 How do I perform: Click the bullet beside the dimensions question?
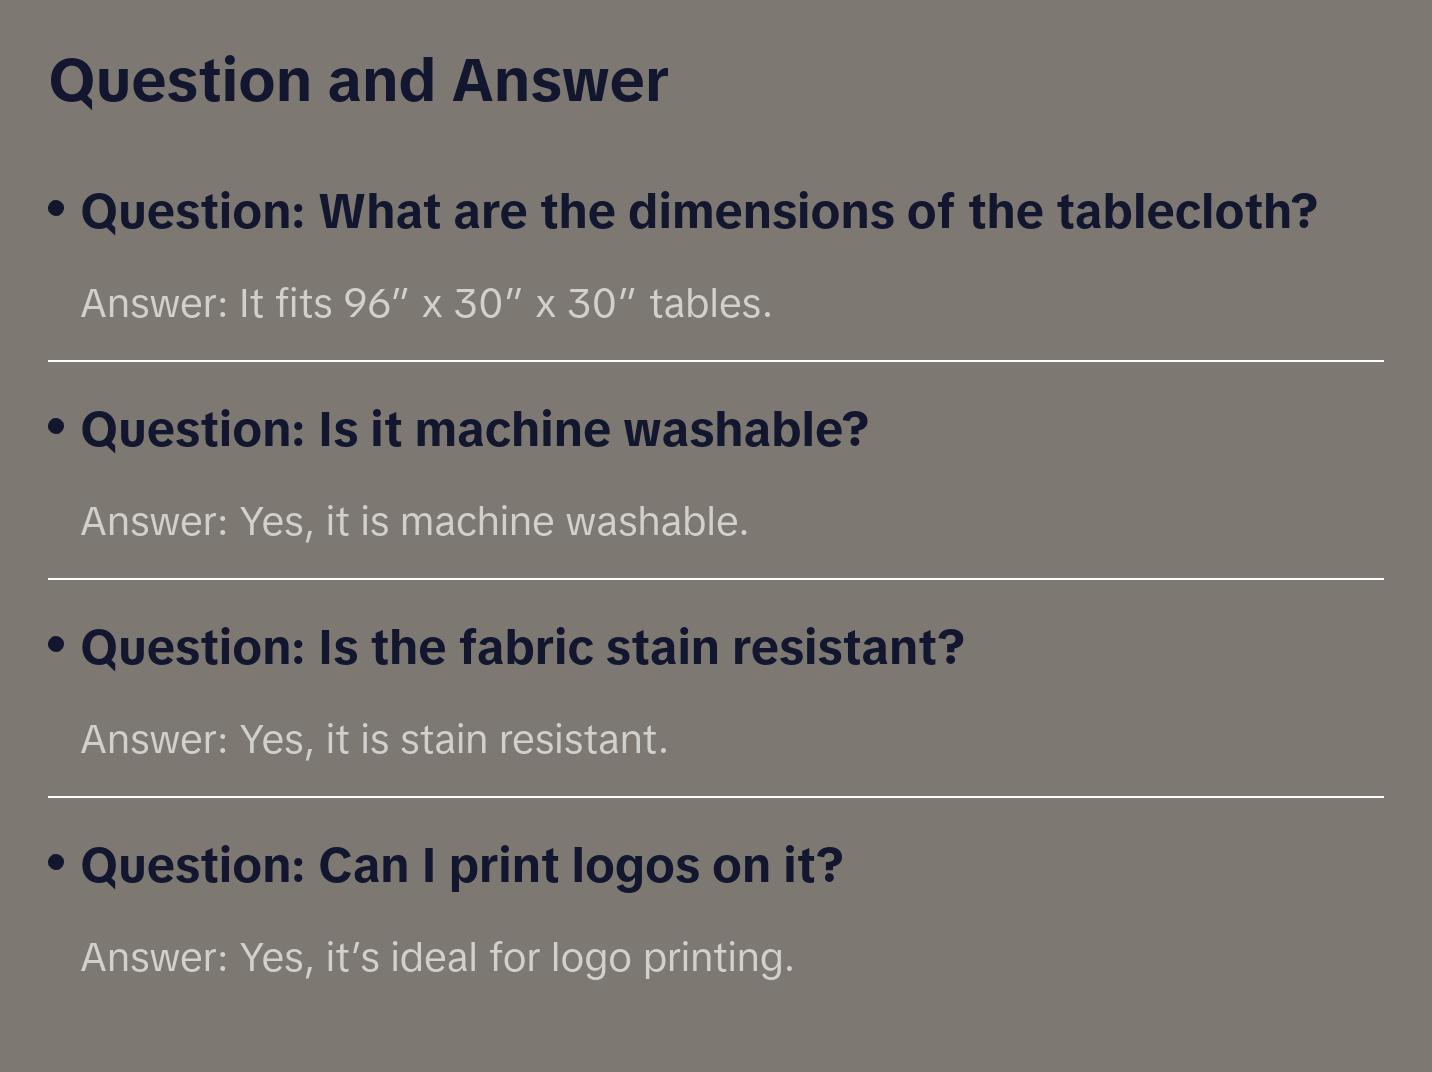pos(57,209)
